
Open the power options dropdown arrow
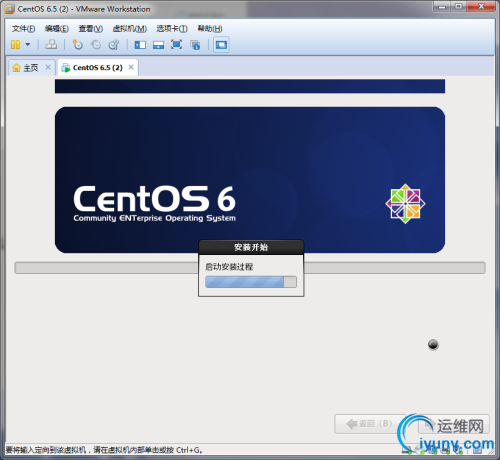tap(28, 44)
